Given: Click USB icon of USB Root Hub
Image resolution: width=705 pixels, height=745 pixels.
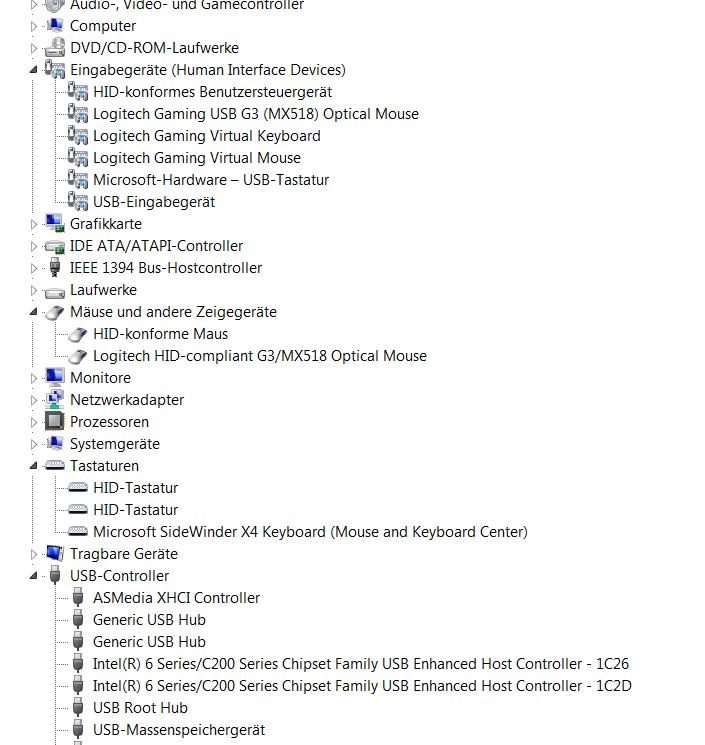Looking at the screenshot, I should (x=78, y=707).
